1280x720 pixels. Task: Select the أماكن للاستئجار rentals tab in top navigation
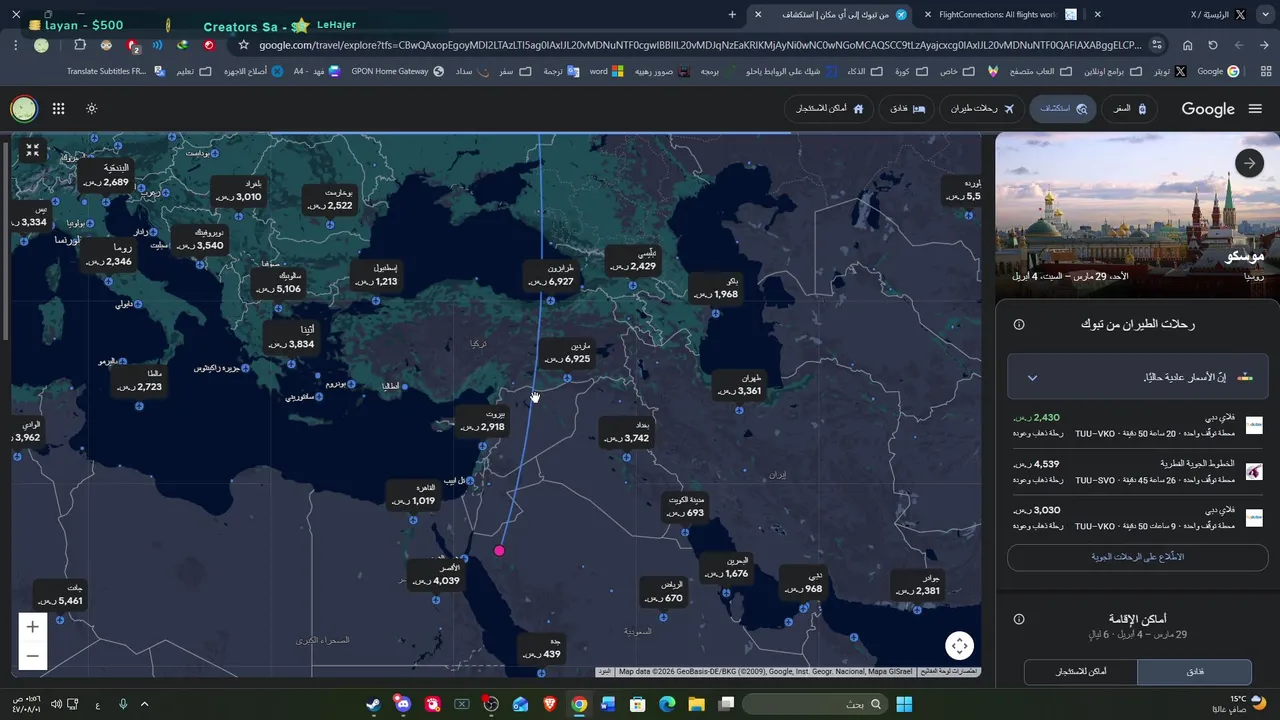pos(830,109)
